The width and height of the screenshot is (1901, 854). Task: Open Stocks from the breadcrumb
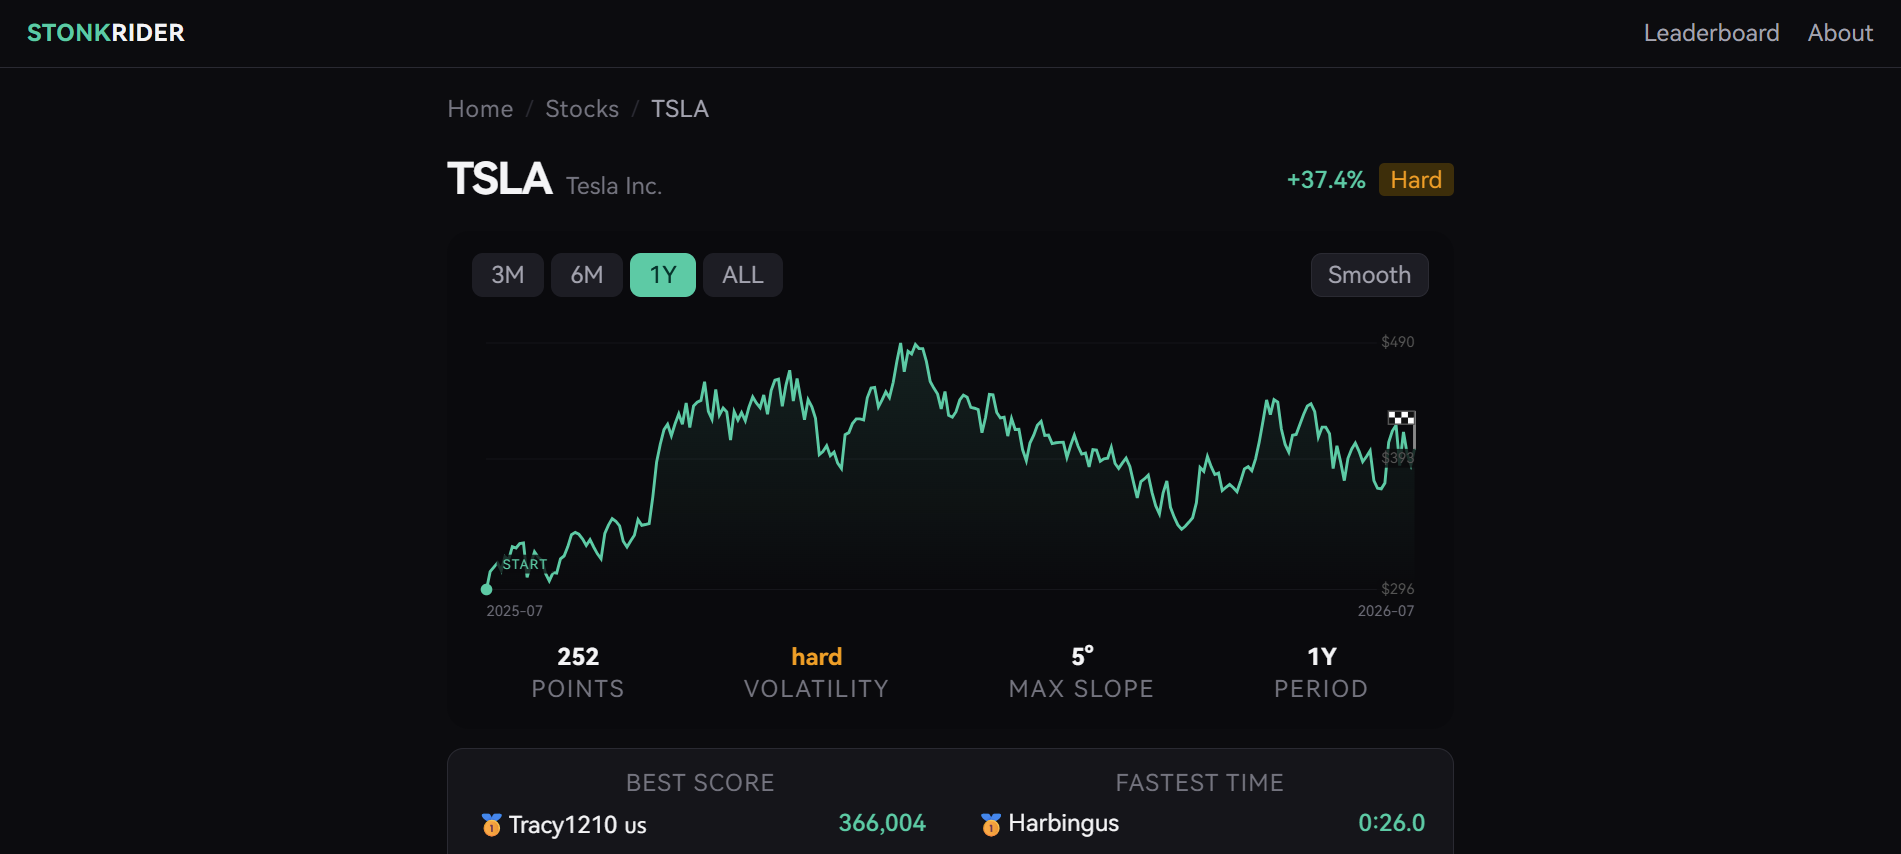[582, 109]
